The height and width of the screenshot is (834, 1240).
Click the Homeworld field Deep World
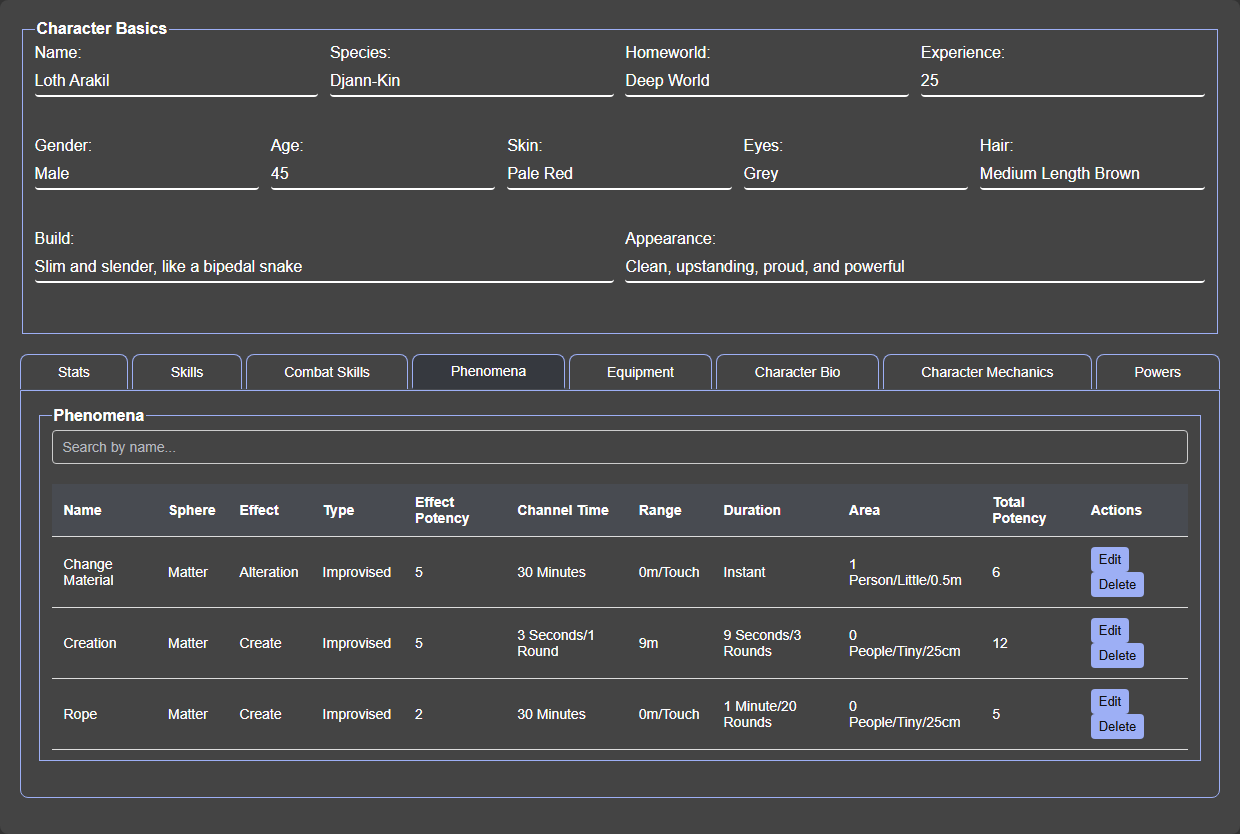point(767,81)
